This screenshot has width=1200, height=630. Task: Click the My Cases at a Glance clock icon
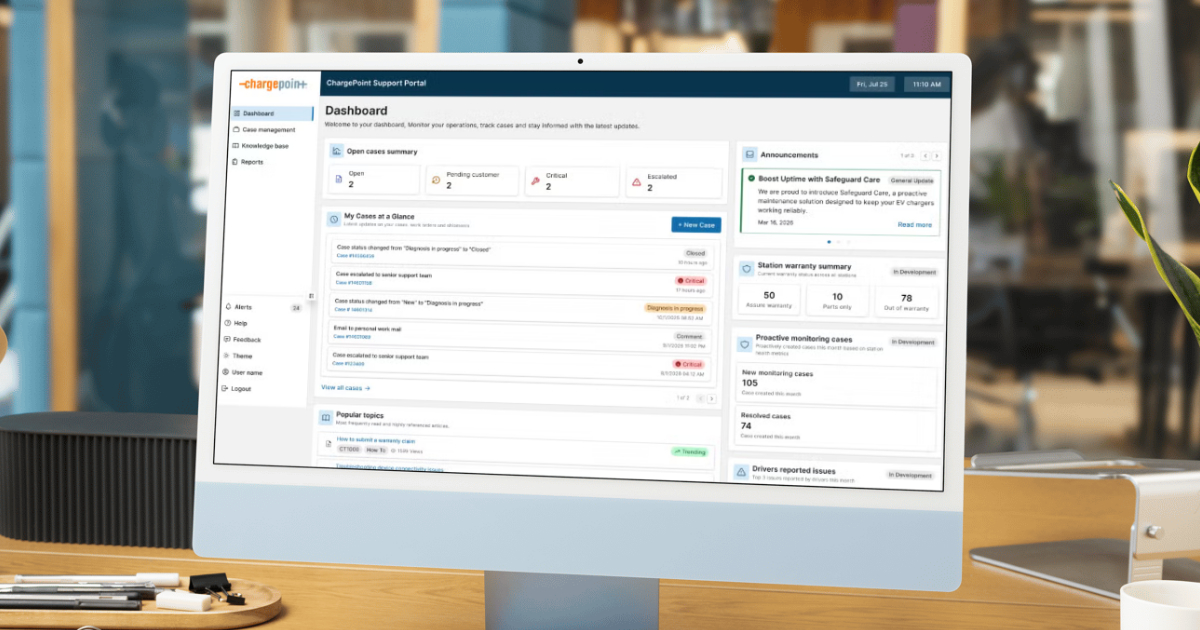click(x=334, y=218)
